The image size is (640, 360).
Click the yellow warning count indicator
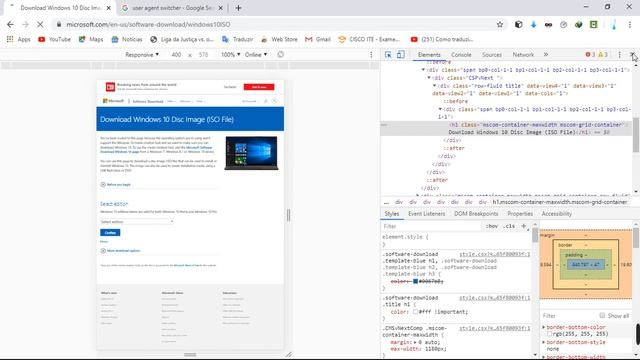[603, 55]
